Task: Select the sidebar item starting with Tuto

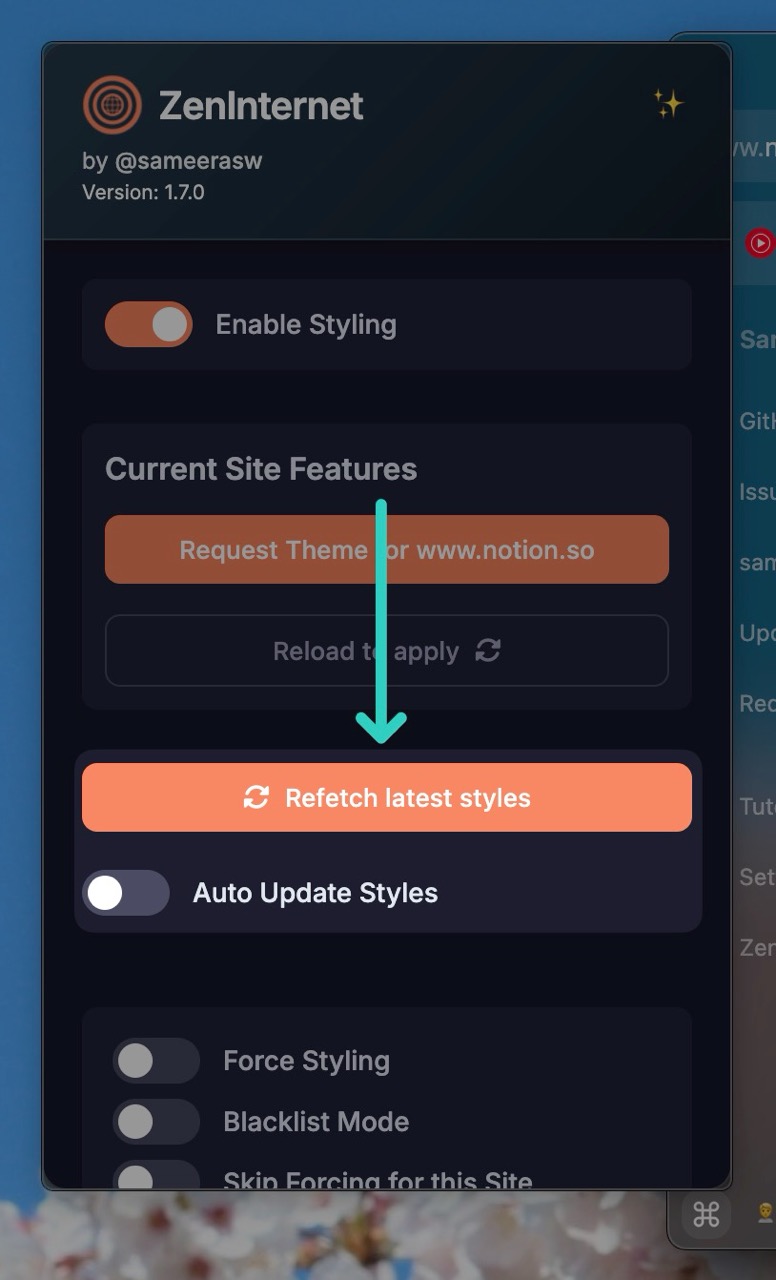Action: (x=757, y=806)
